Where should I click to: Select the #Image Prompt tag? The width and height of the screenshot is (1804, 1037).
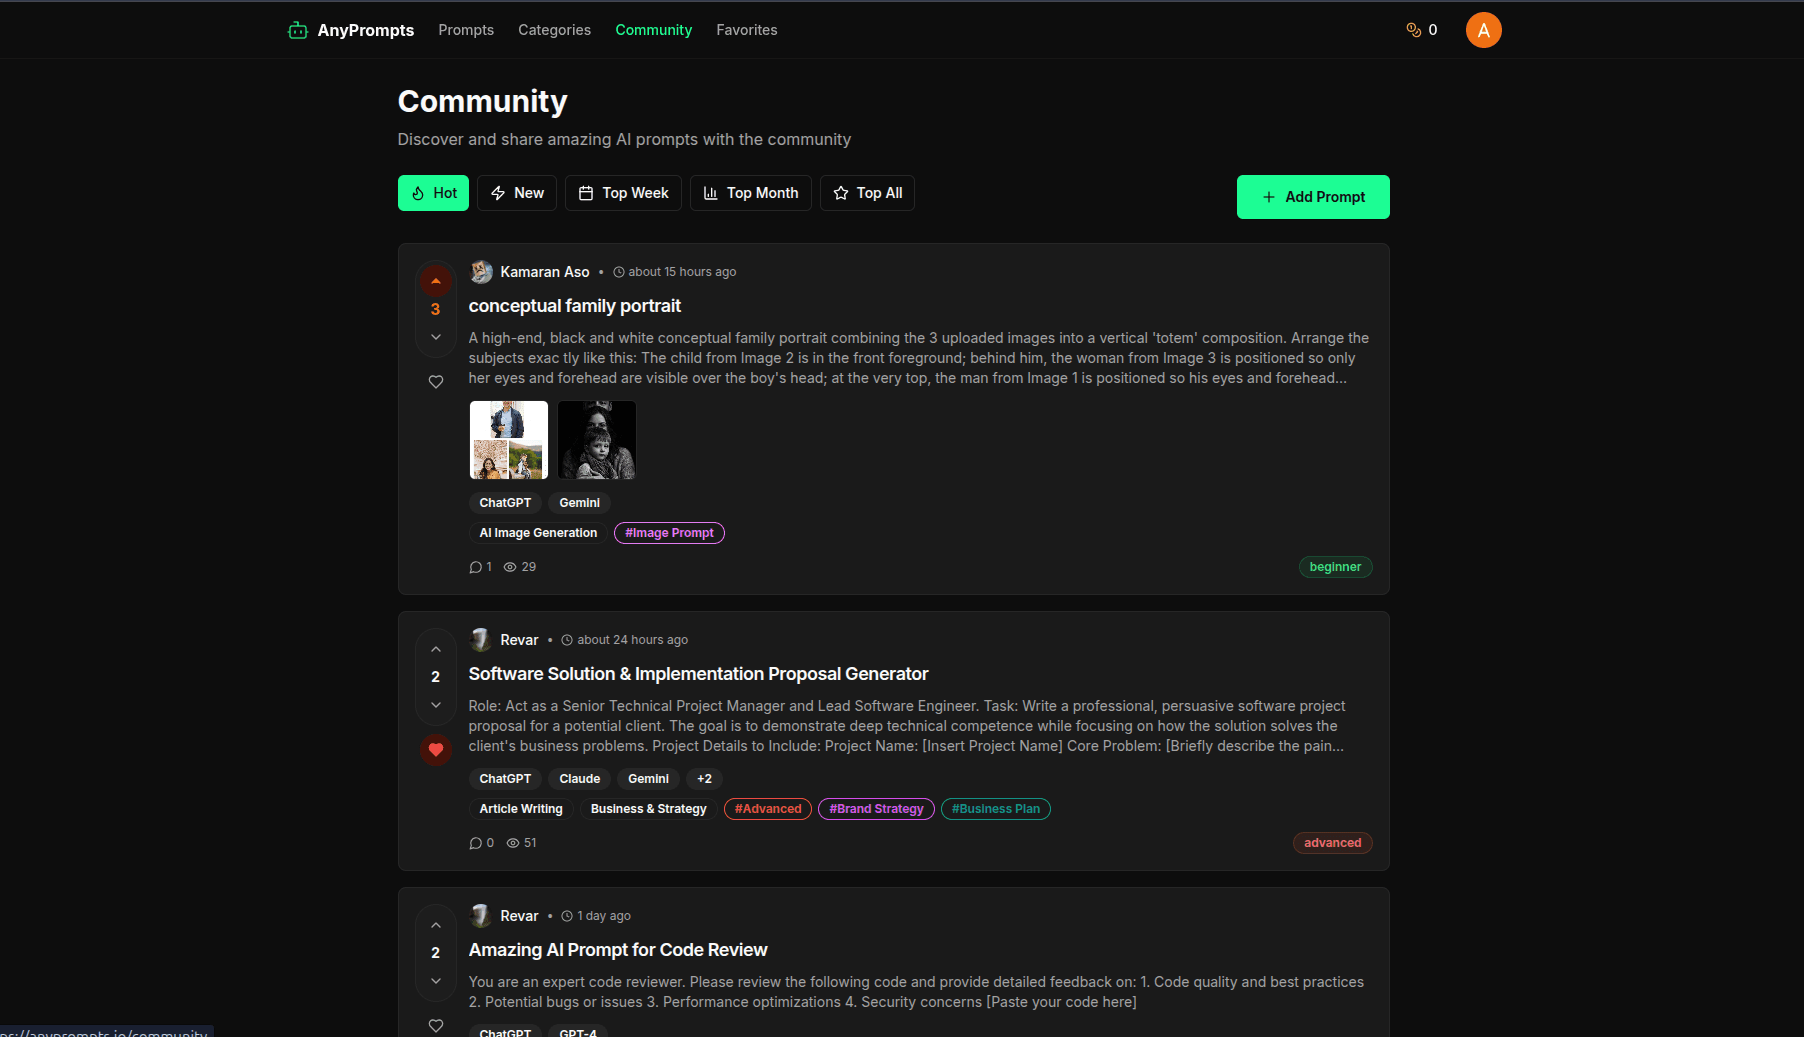[x=669, y=533]
